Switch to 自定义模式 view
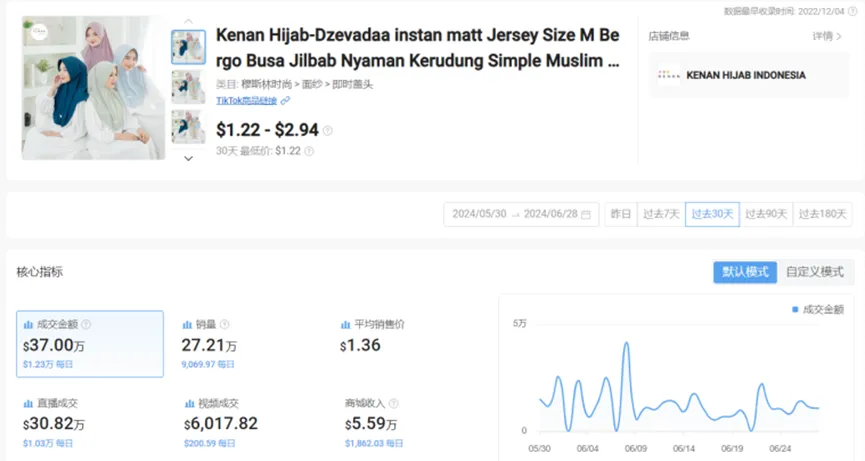Viewport: 865px width, 461px height. (814, 272)
